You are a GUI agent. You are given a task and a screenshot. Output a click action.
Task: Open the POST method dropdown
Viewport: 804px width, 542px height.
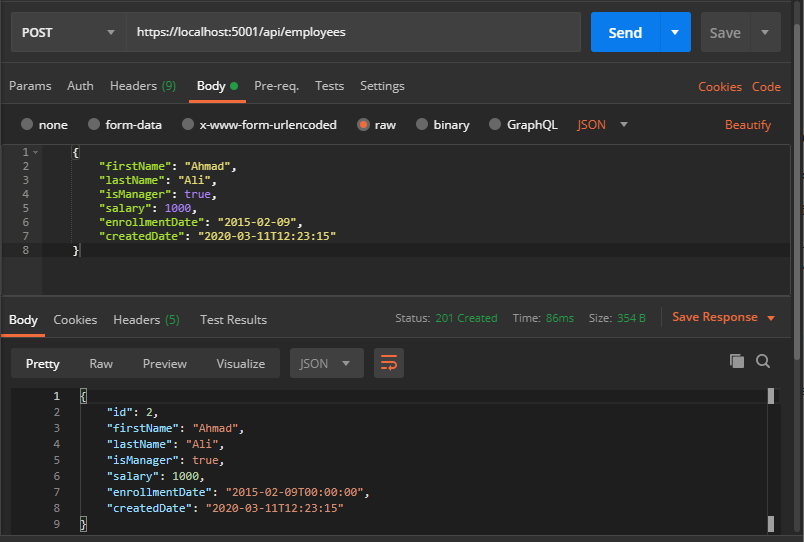[68, 32]
